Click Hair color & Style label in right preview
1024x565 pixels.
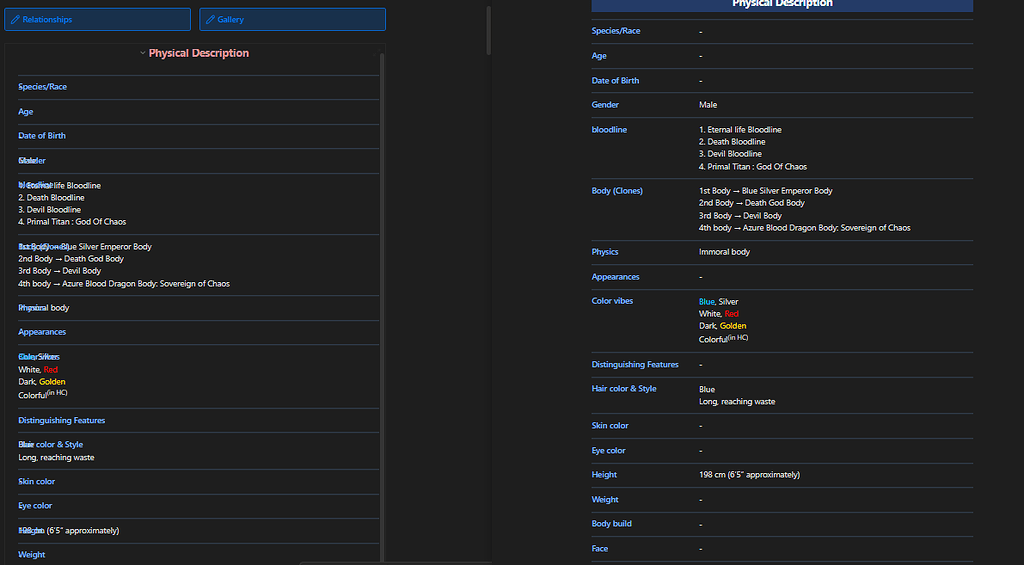624,389
